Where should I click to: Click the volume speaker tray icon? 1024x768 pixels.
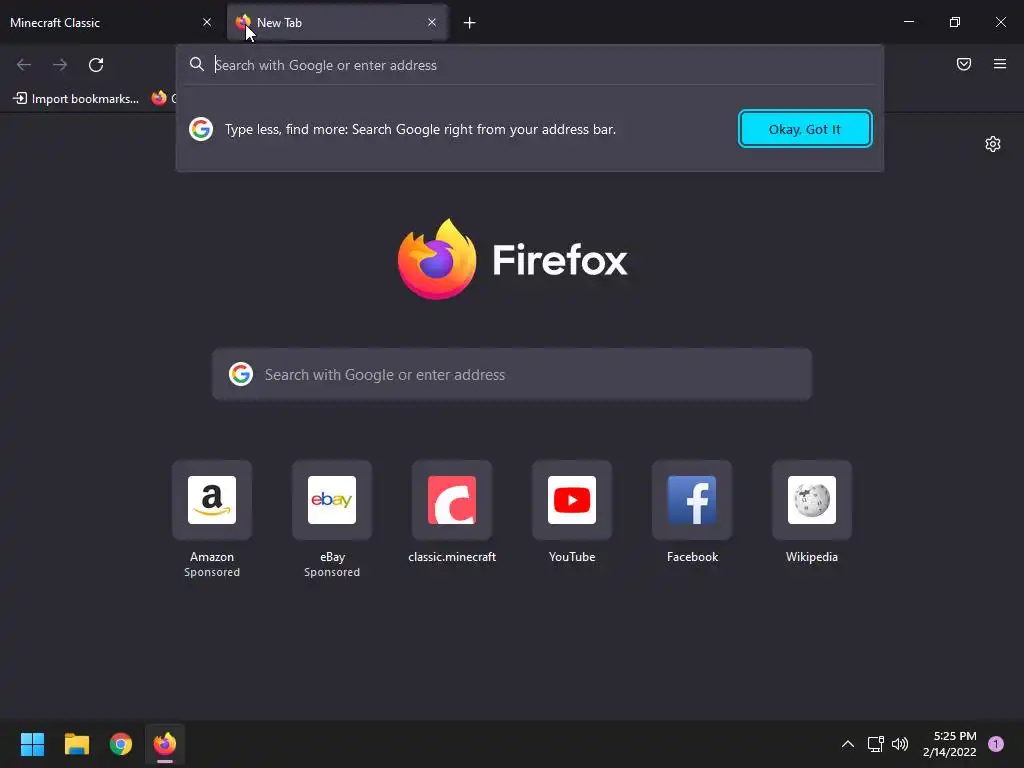(900, 744)
